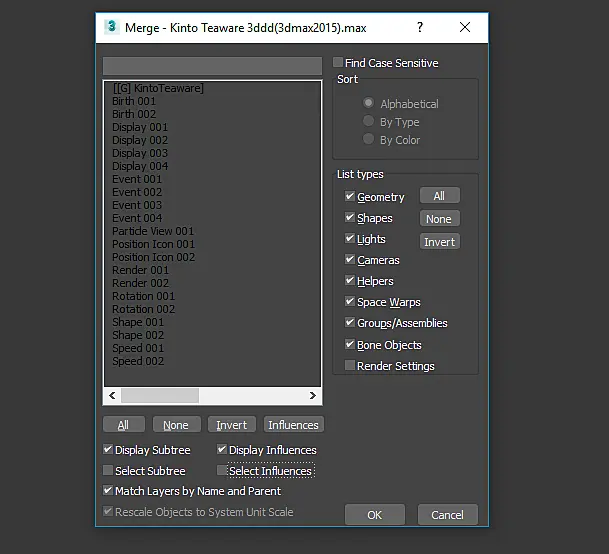Enable Find Case Sensitive checkbox
Image resolution: width=609 pixels, height=554 pixels.
(338, 62)
